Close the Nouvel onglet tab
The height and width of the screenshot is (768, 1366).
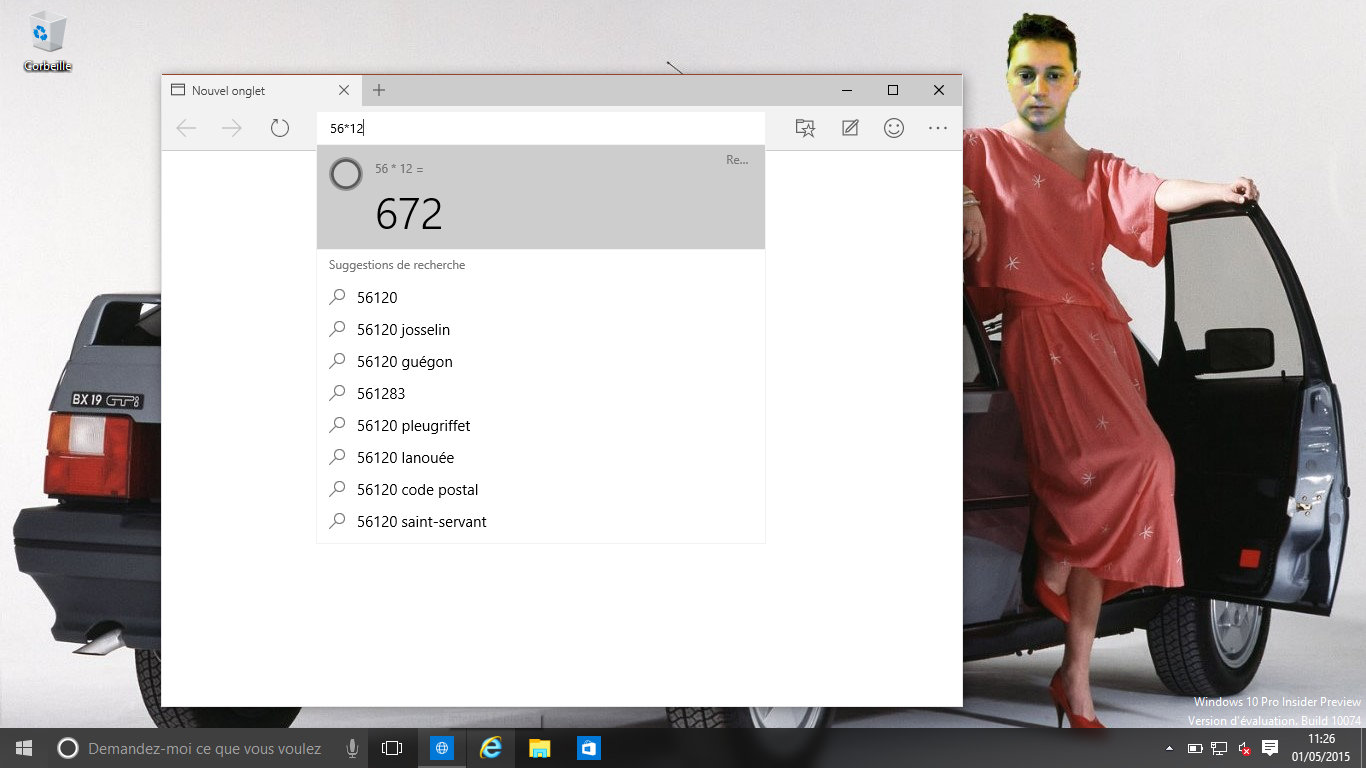point(344,90)
